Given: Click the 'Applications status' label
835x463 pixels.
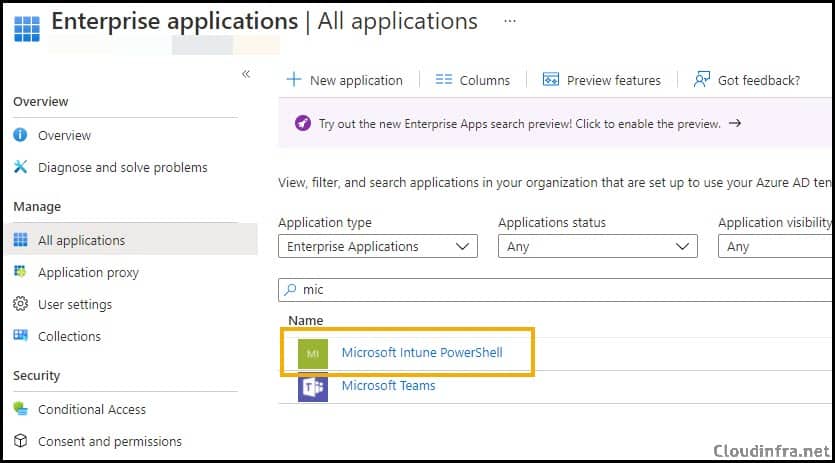Looking at the screenshot, I should tap(552, 222).
